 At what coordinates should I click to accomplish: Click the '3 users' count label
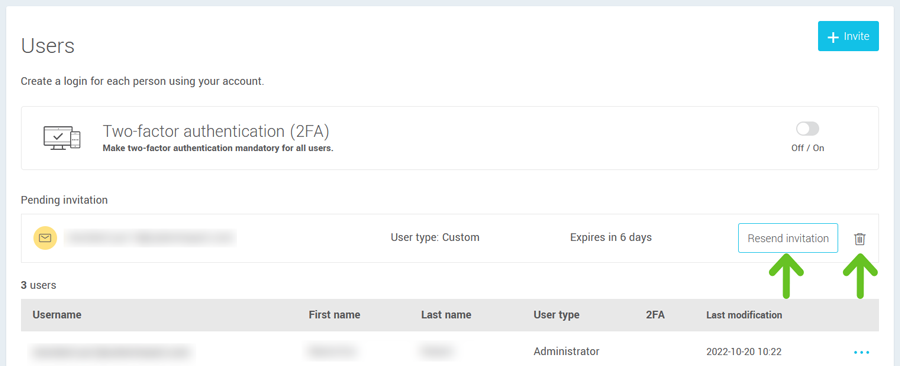pos(38,285)
